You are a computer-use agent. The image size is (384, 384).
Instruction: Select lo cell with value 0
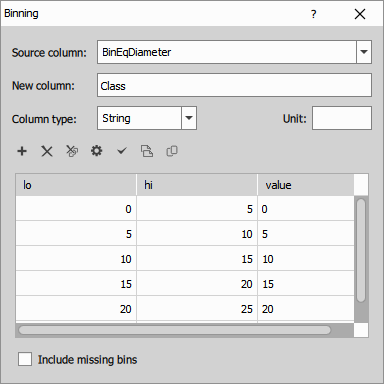(x=76, y=209)
